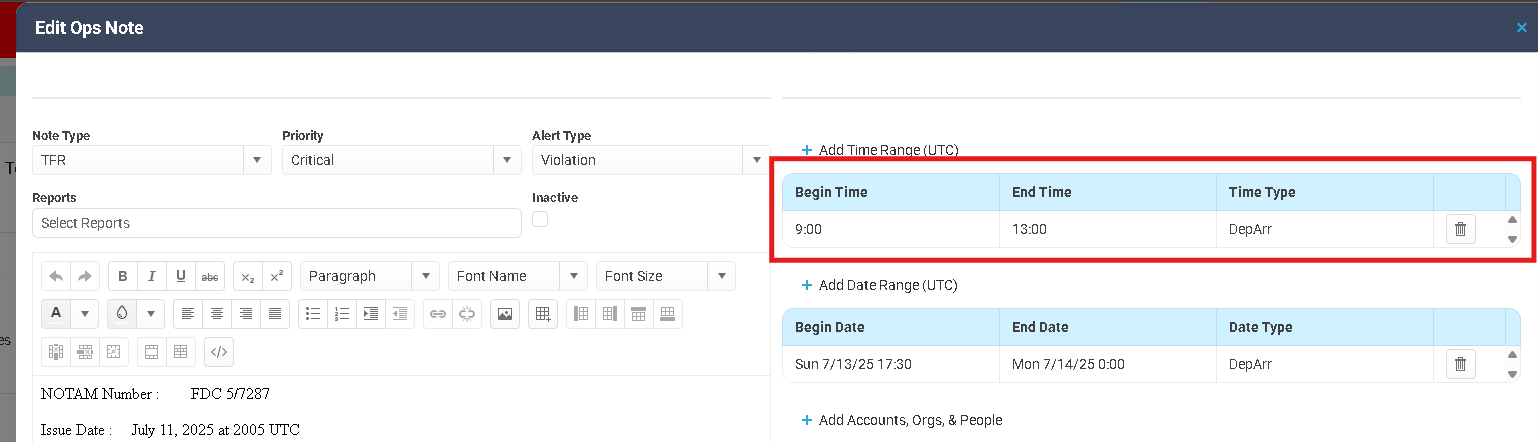
Task: Click Add Accounts, Orgs, & People
Action: 902,420
